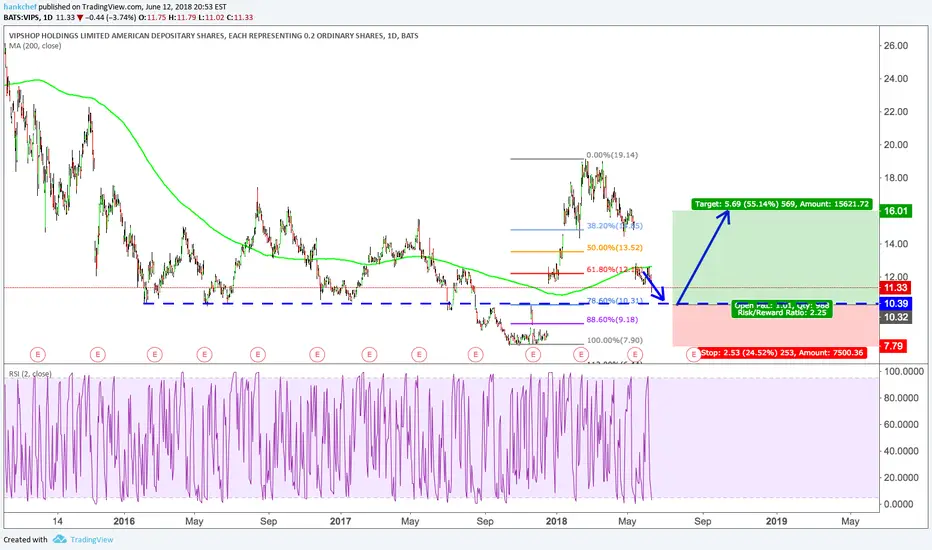Click the 24.00 price axis label

point(896,78)
